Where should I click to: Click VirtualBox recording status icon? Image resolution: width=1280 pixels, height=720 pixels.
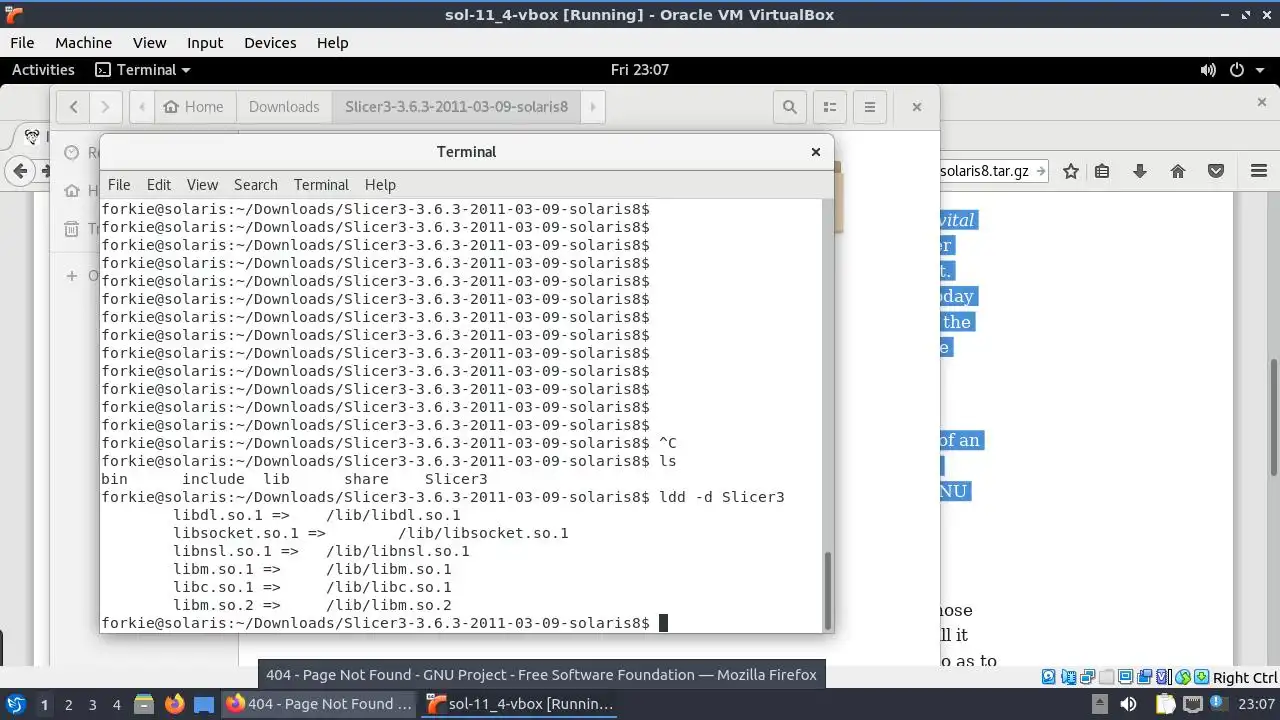click(x=1144, y=677)
